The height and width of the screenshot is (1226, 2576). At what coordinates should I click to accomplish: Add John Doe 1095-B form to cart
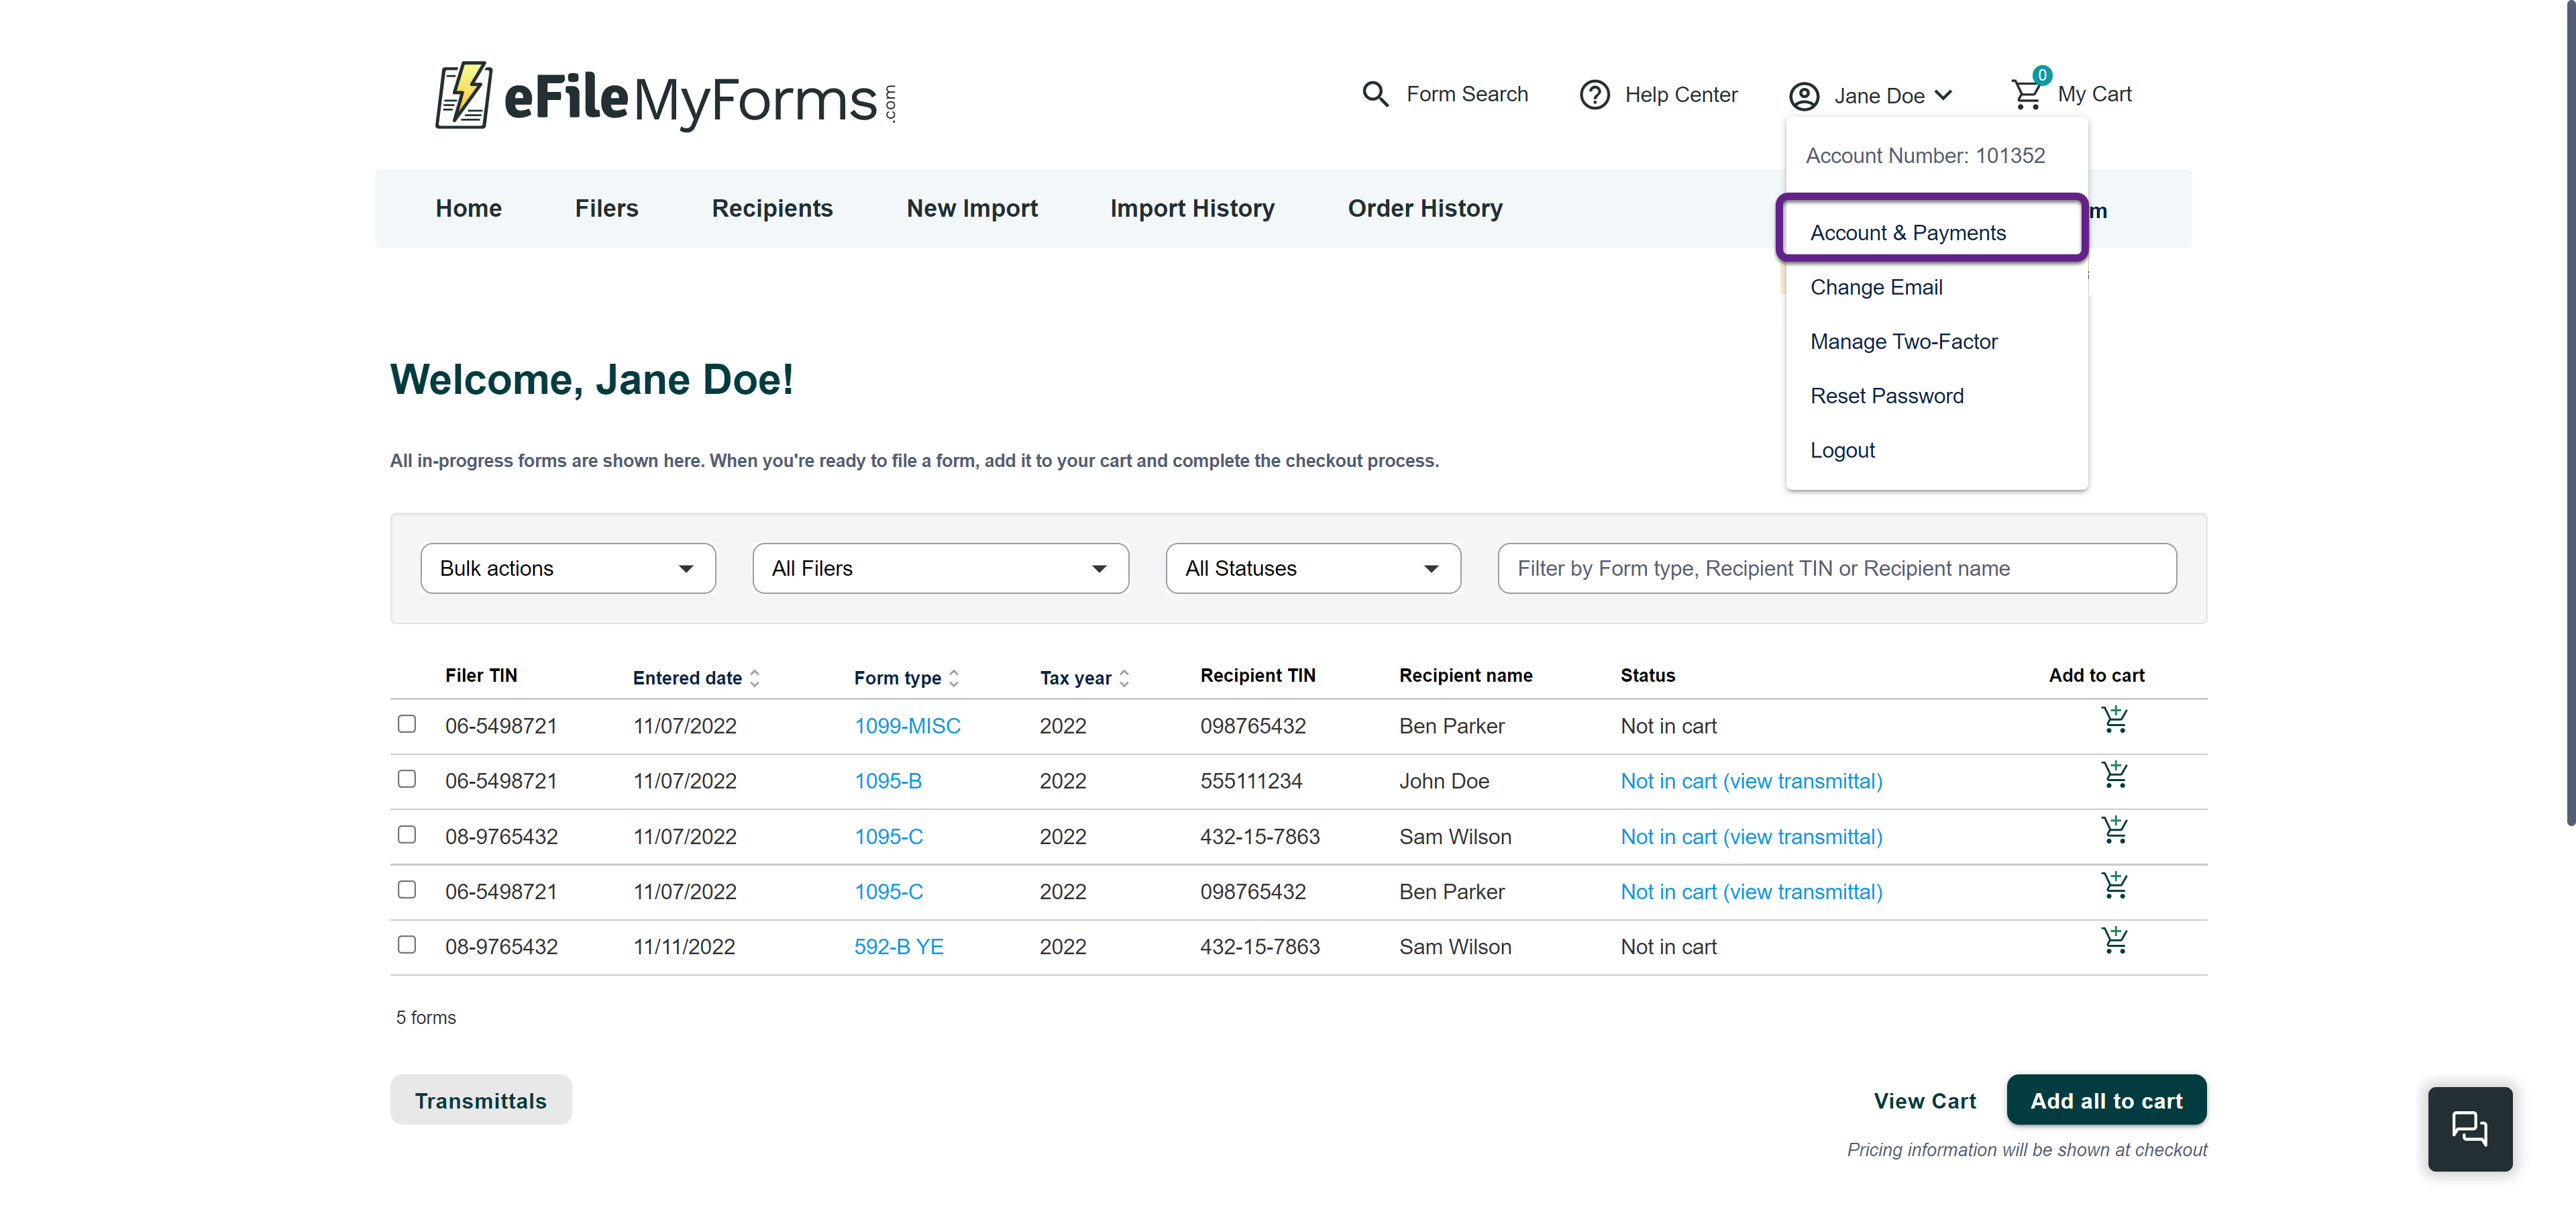click(x=2114, y=775)
